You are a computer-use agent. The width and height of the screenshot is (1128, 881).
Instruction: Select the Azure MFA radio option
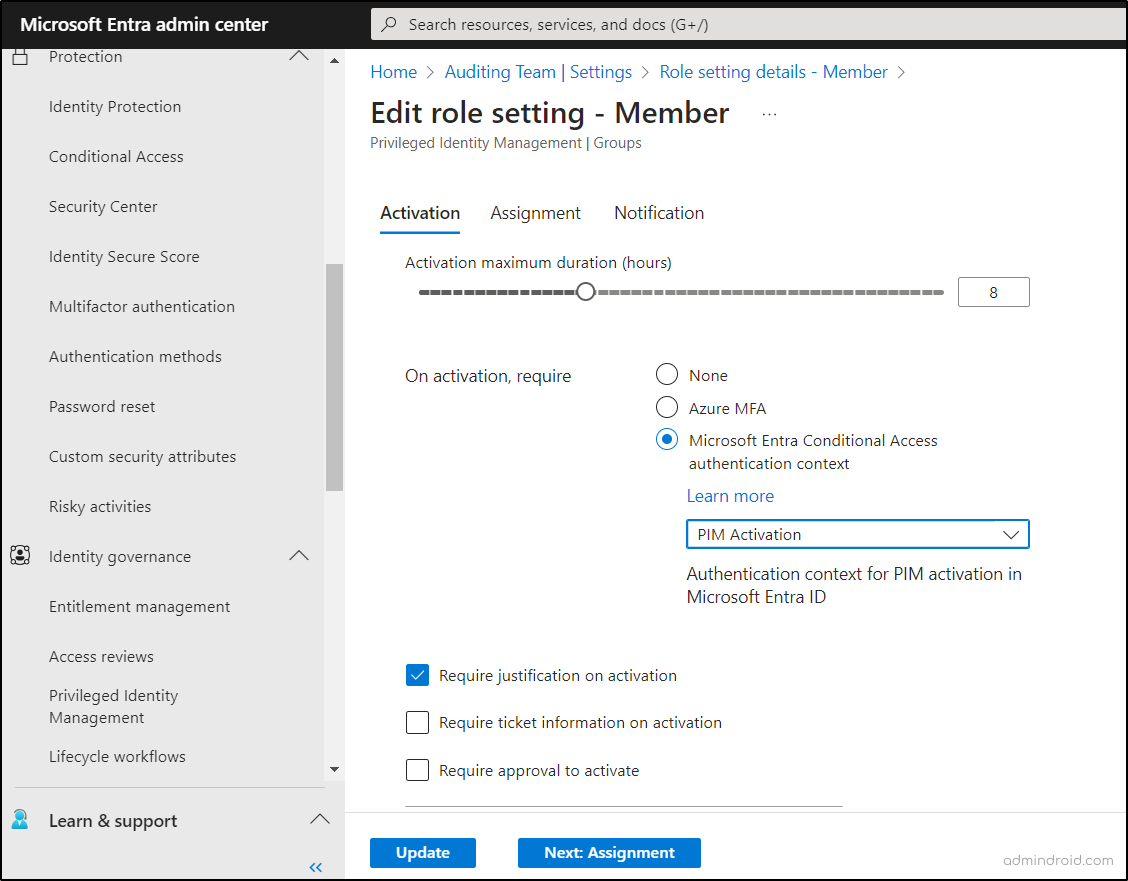pos(667,408)
